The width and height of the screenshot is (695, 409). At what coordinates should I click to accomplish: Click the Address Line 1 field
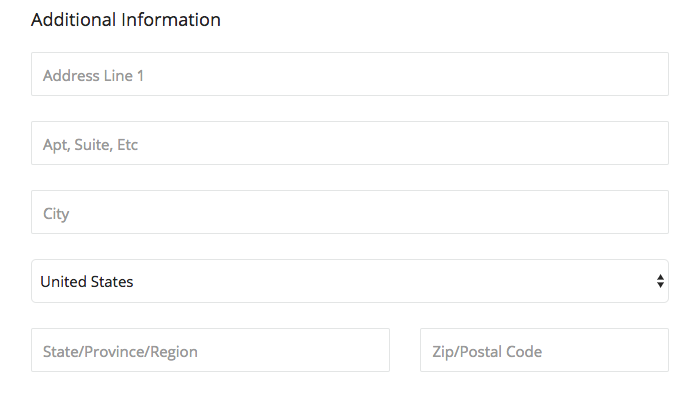pos(349,74)
